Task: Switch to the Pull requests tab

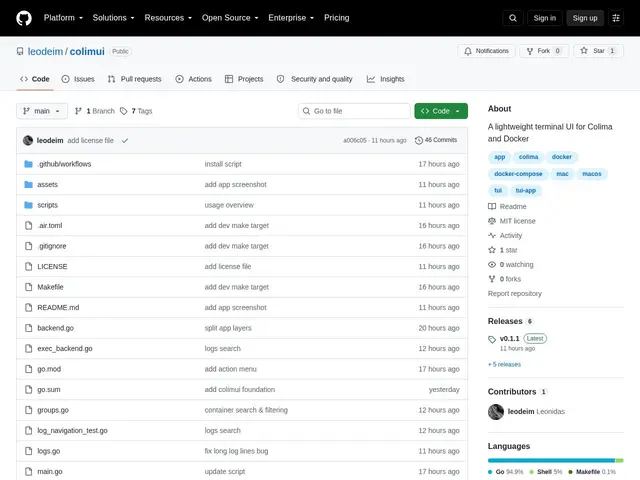Action: pos(135,79)
